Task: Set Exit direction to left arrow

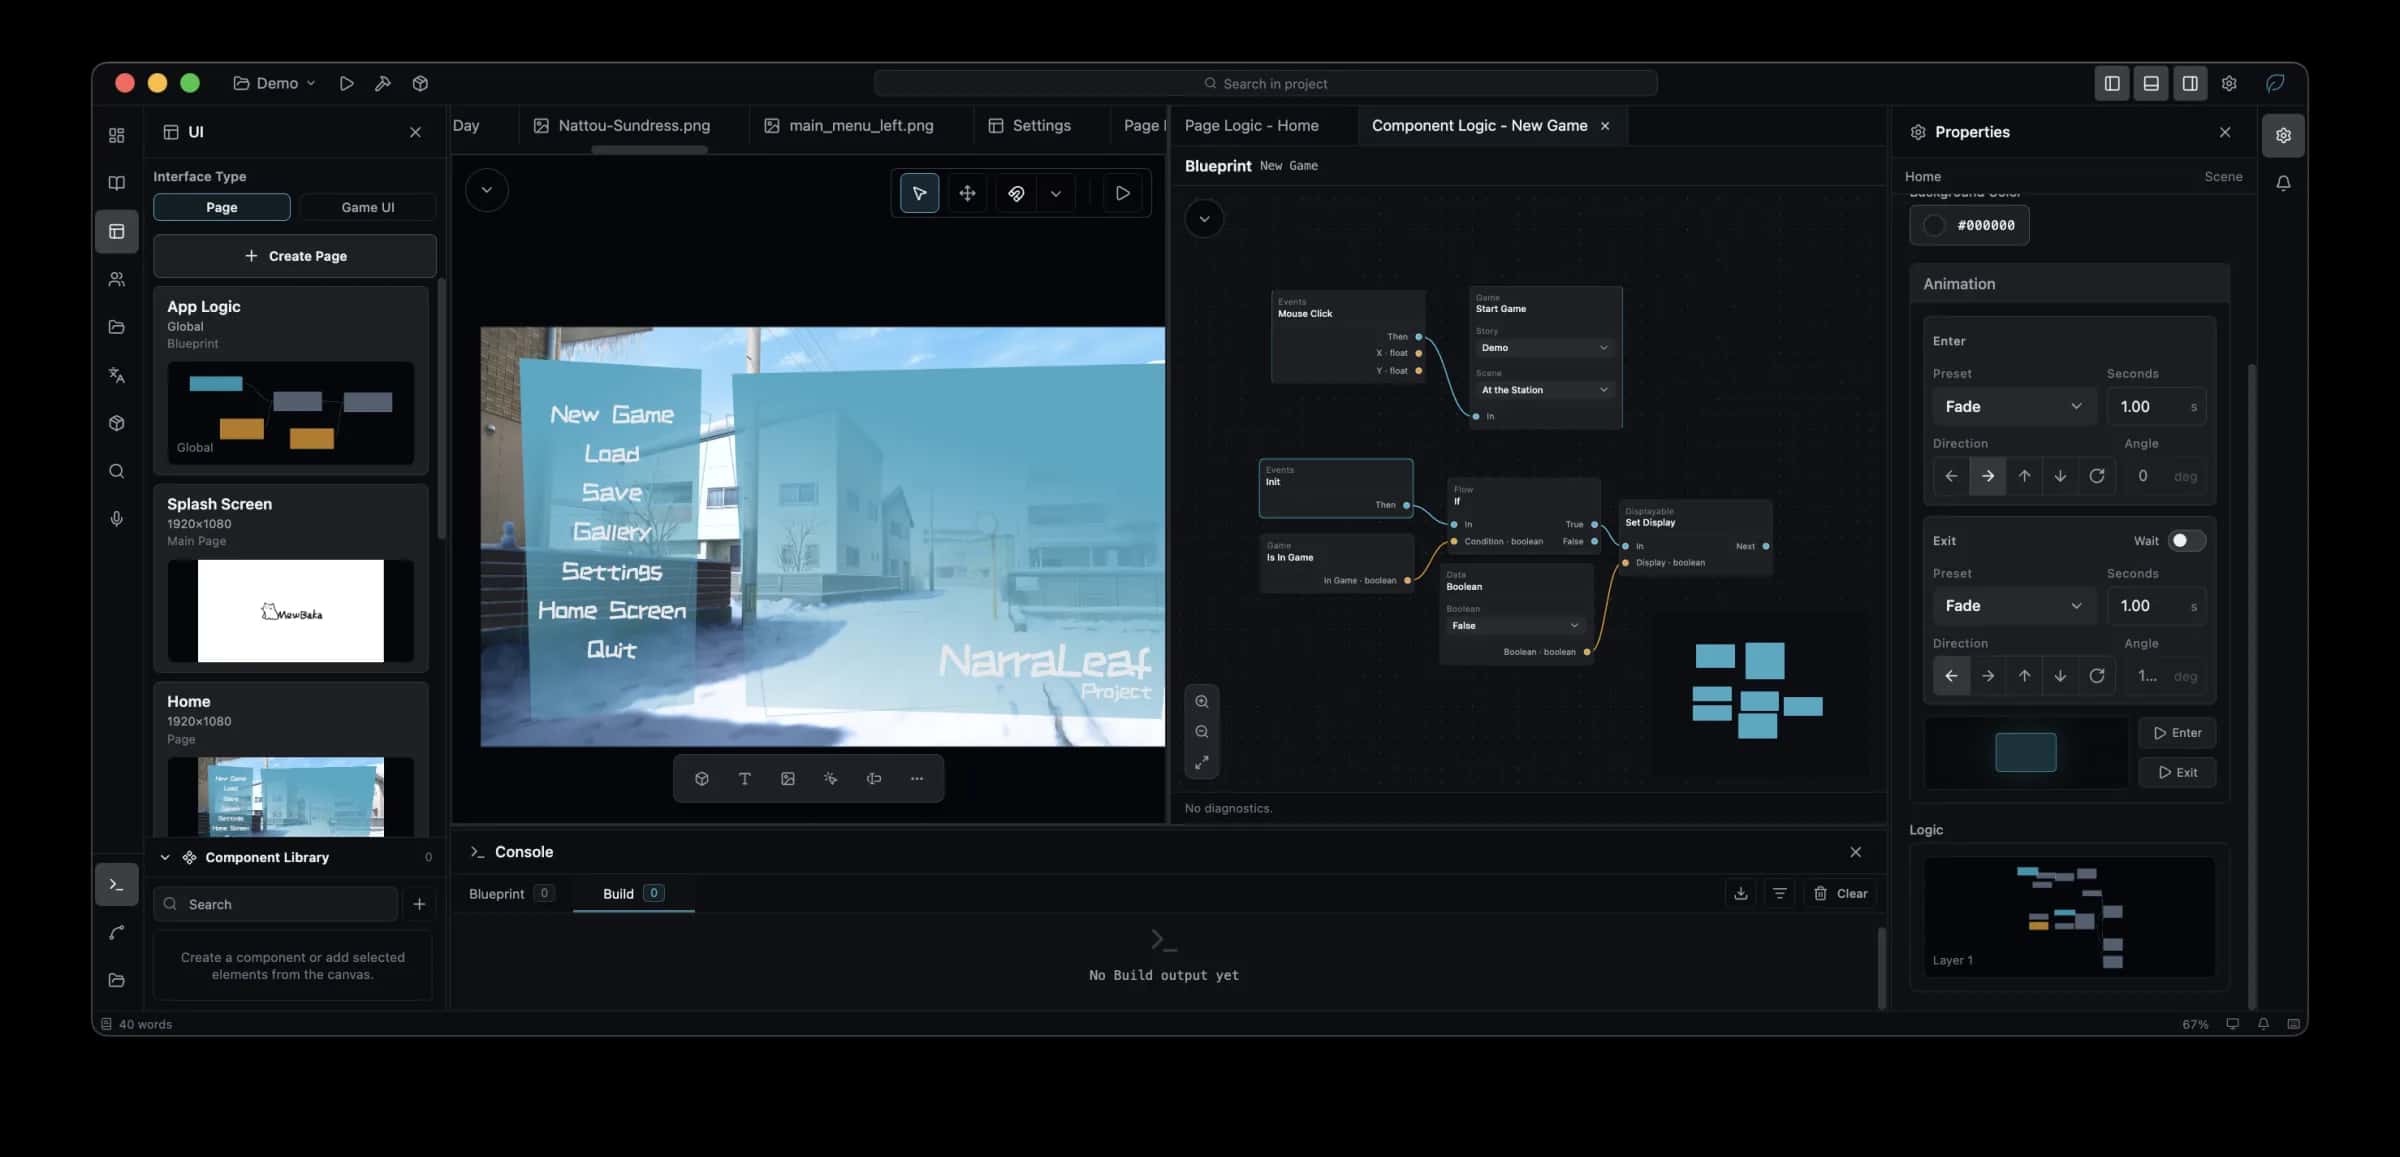Action: pyautogui.click(x=1951, y=676)
